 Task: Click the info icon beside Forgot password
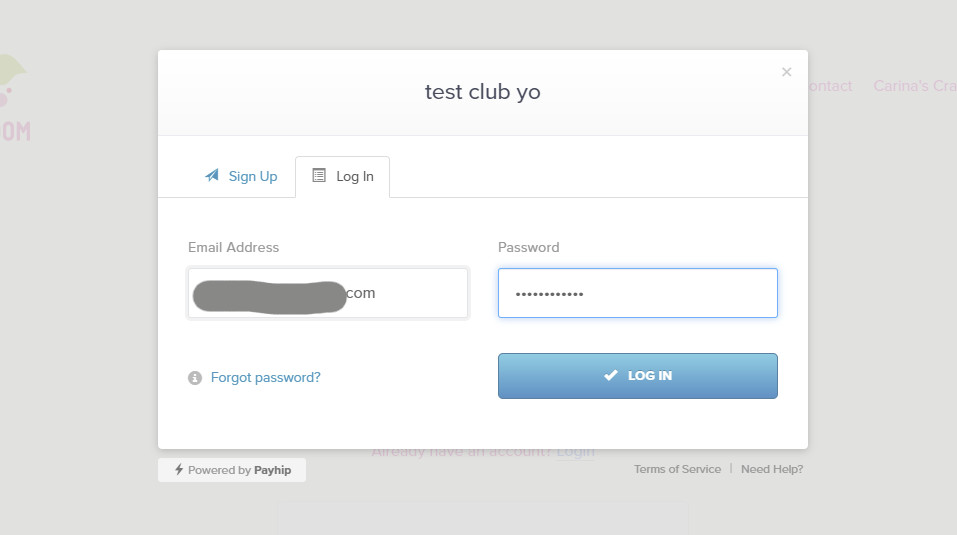(195, 378)
